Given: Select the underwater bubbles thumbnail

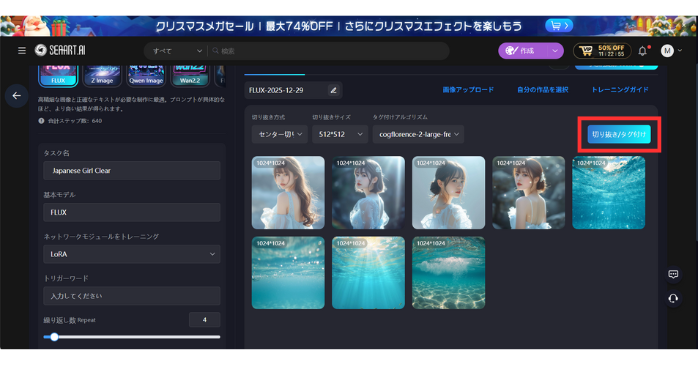Looking at the screenshot, I should coord(288,272).
